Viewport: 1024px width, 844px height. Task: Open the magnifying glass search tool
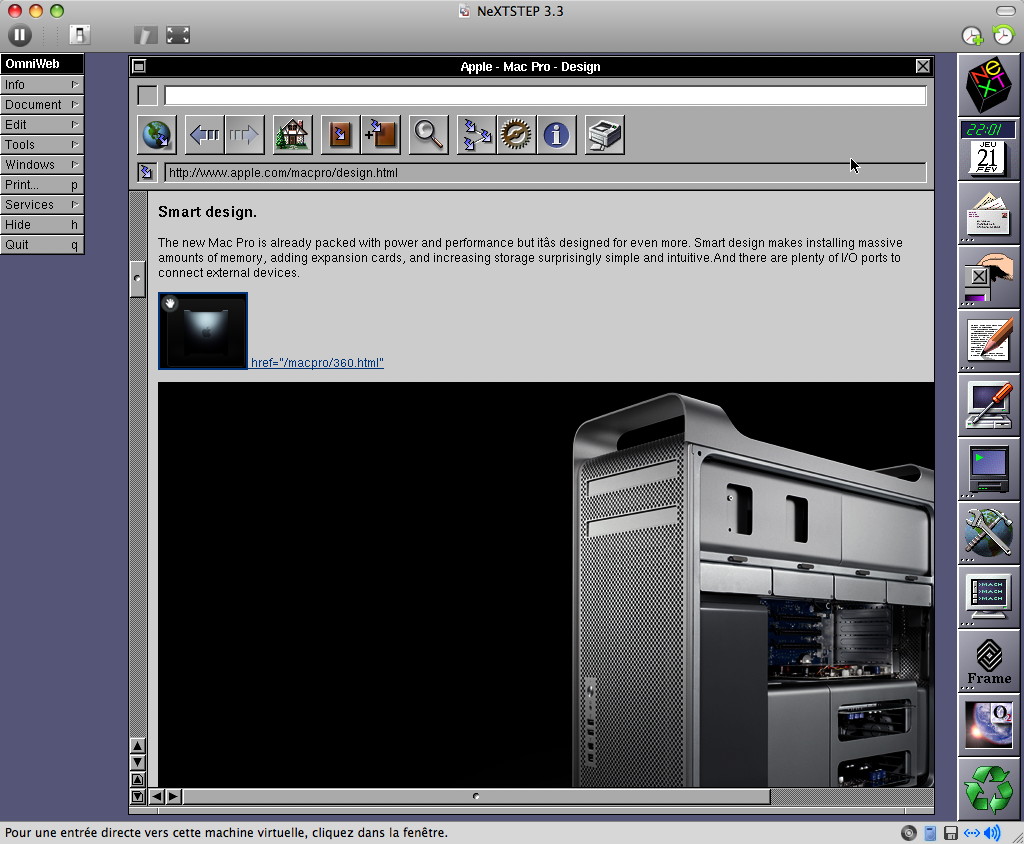(428, 135)
